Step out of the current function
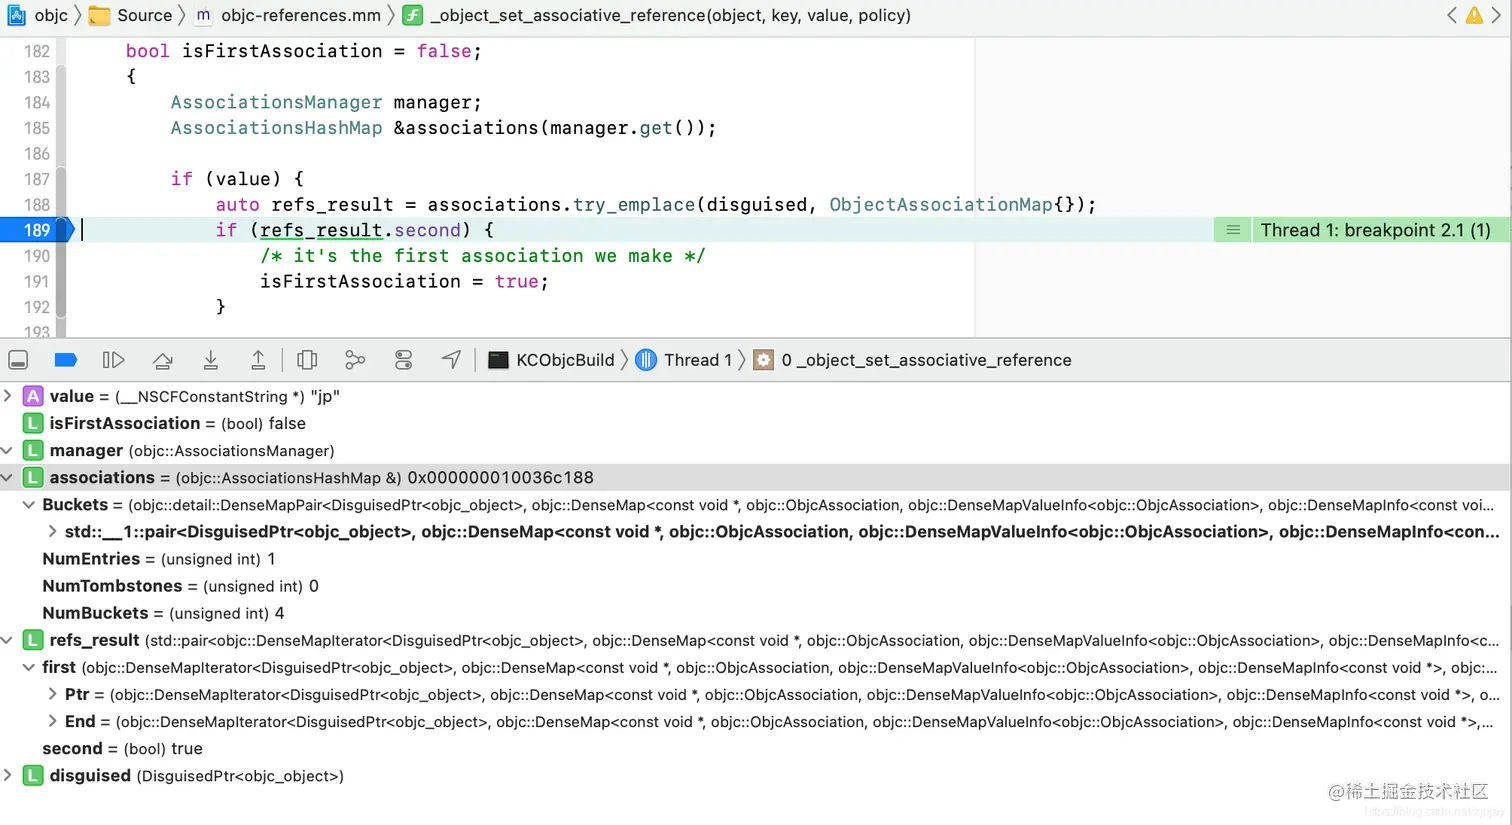This screenshot has width=1512, height=825. (x=258, y=360)
